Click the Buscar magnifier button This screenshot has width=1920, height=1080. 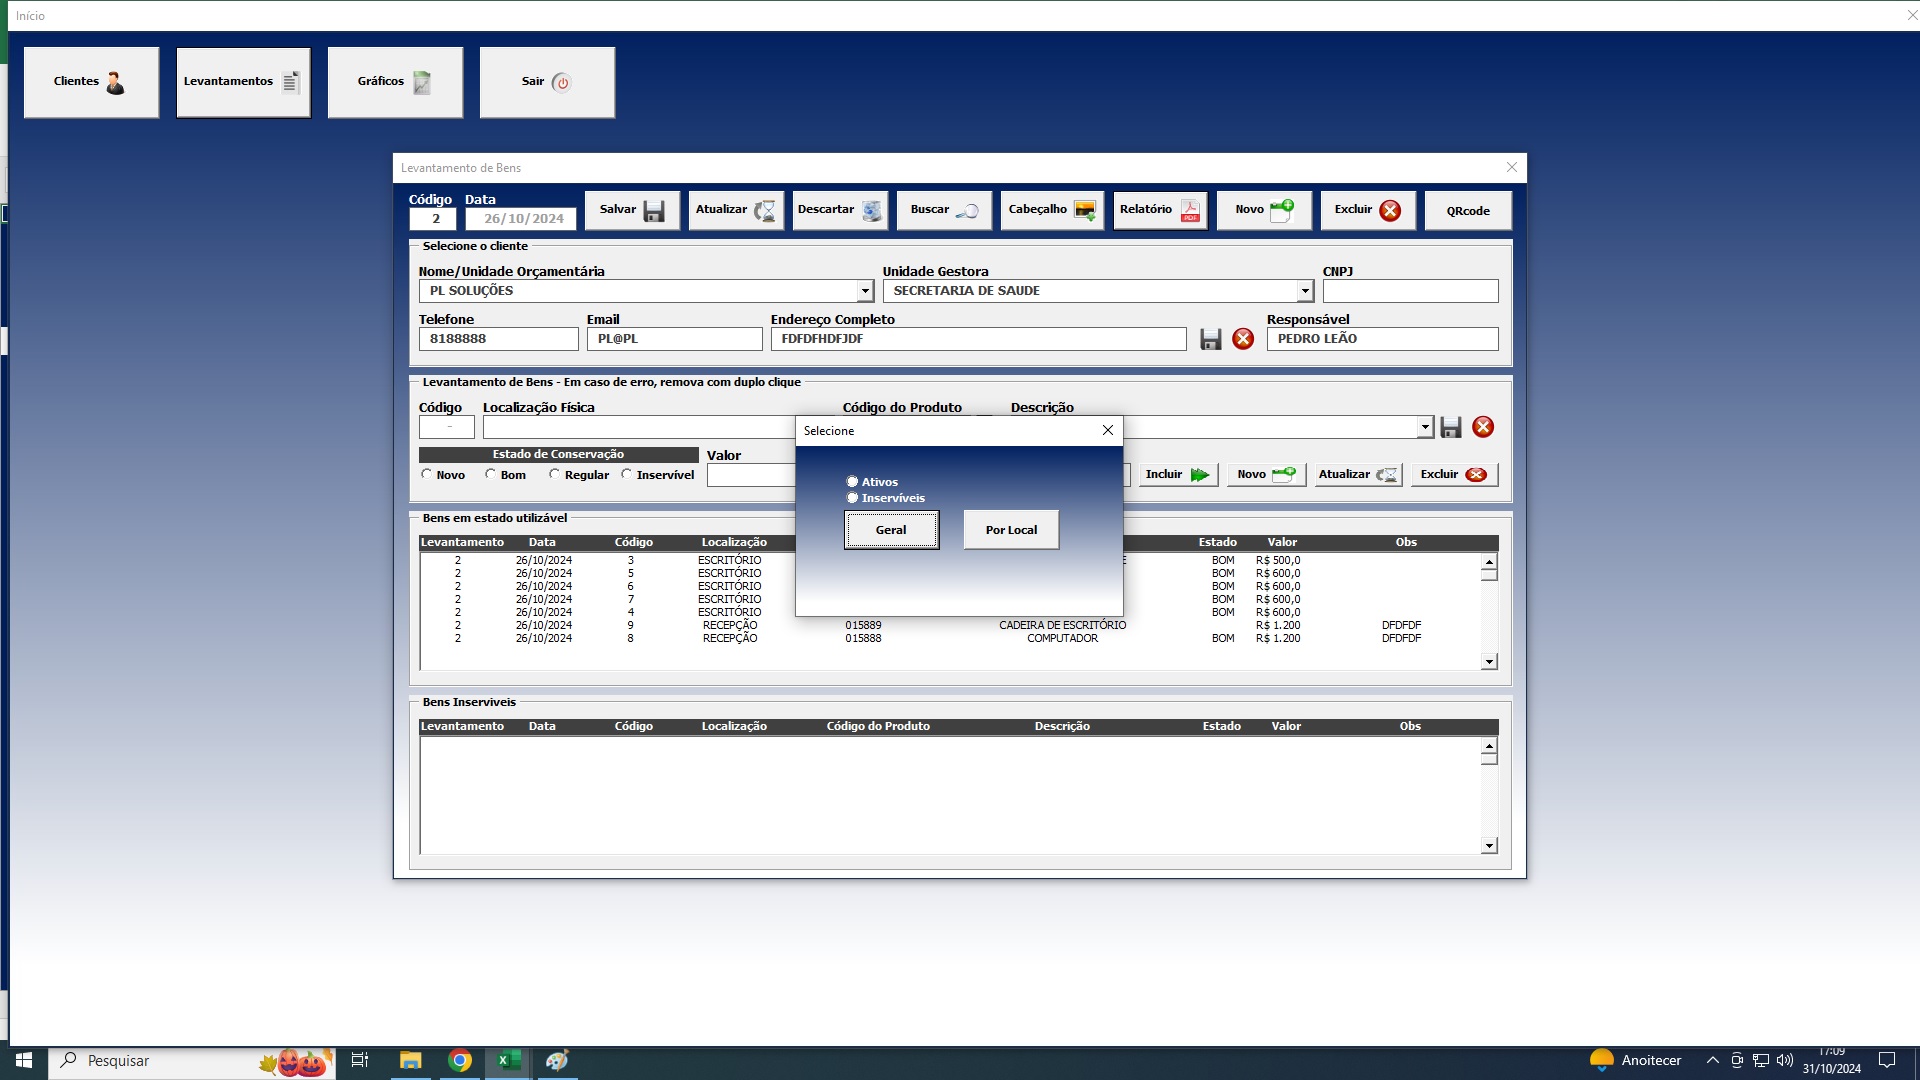click(x=944, y=210)
